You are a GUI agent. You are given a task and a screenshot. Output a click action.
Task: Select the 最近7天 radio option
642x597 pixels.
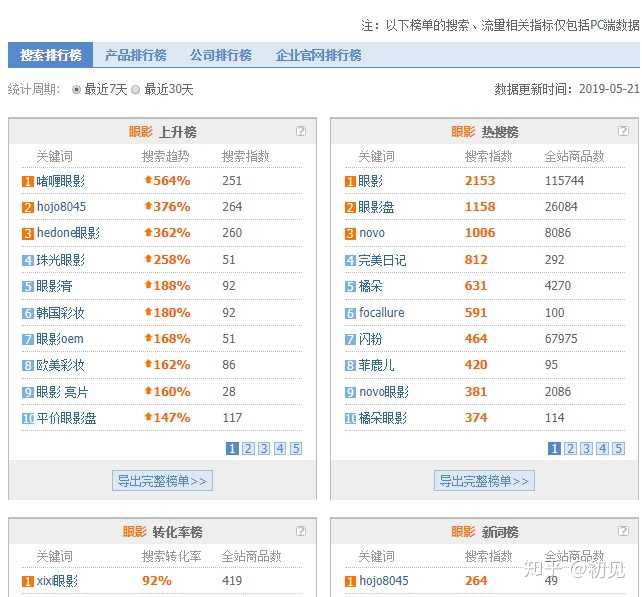click(76, 89)
